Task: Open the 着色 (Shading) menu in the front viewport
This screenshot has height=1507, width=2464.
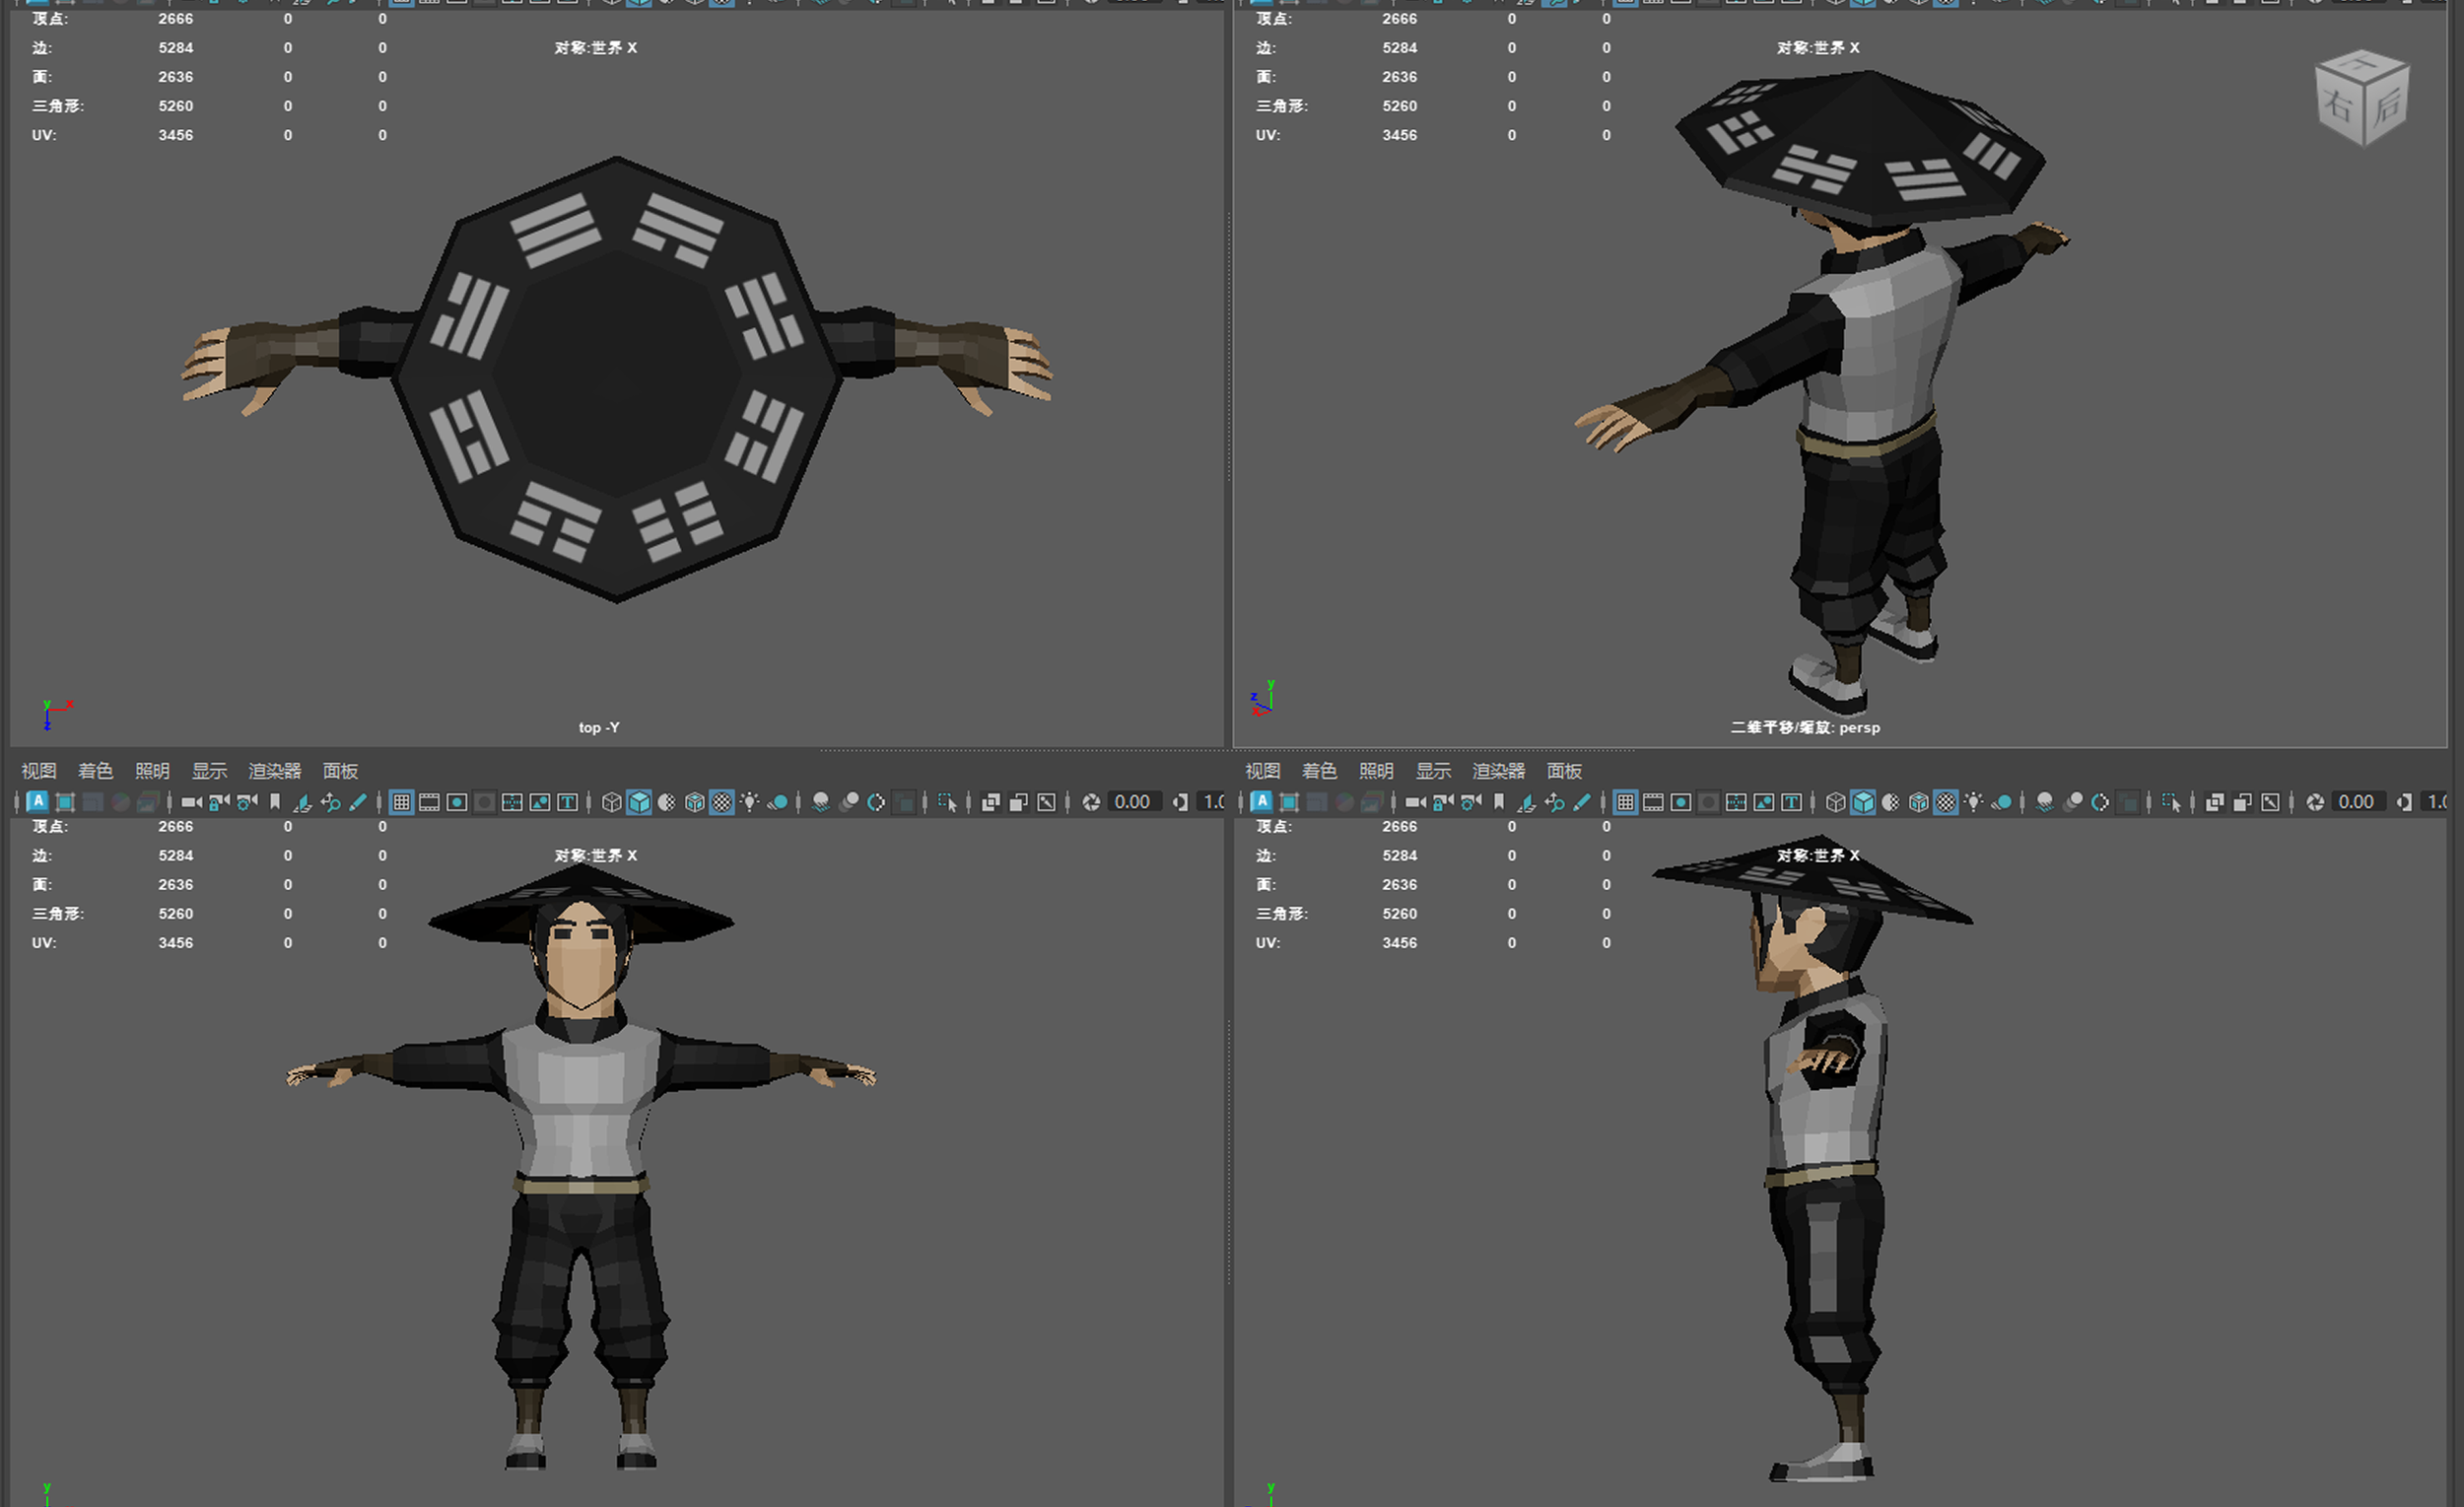Action: [95, 771]
